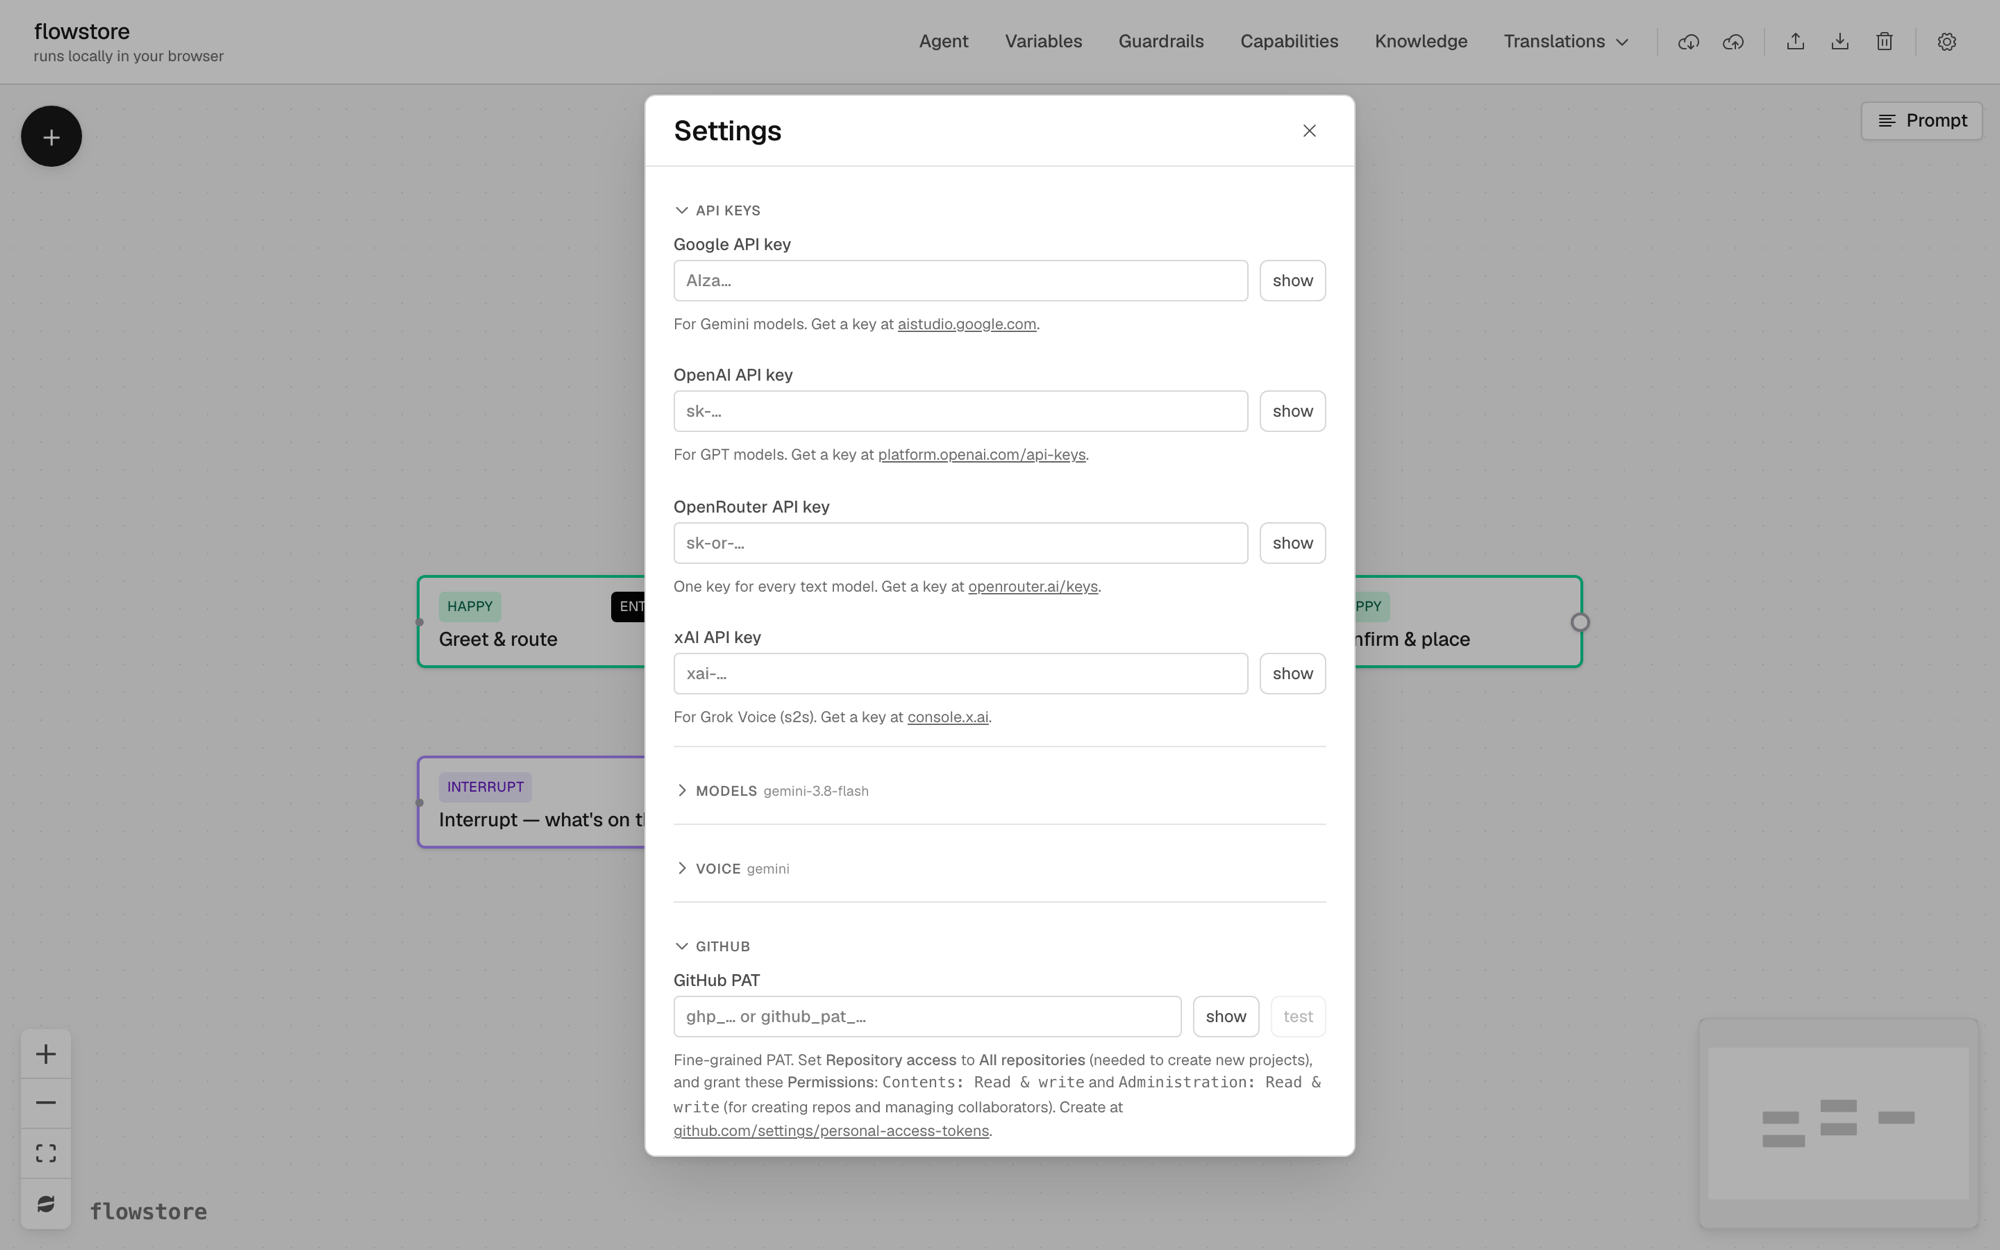Image resolution: width=2000 pixels, height=1250 pixels.
Task: Focus the OpenRouter API key field
Action: (x=960, y=543)
